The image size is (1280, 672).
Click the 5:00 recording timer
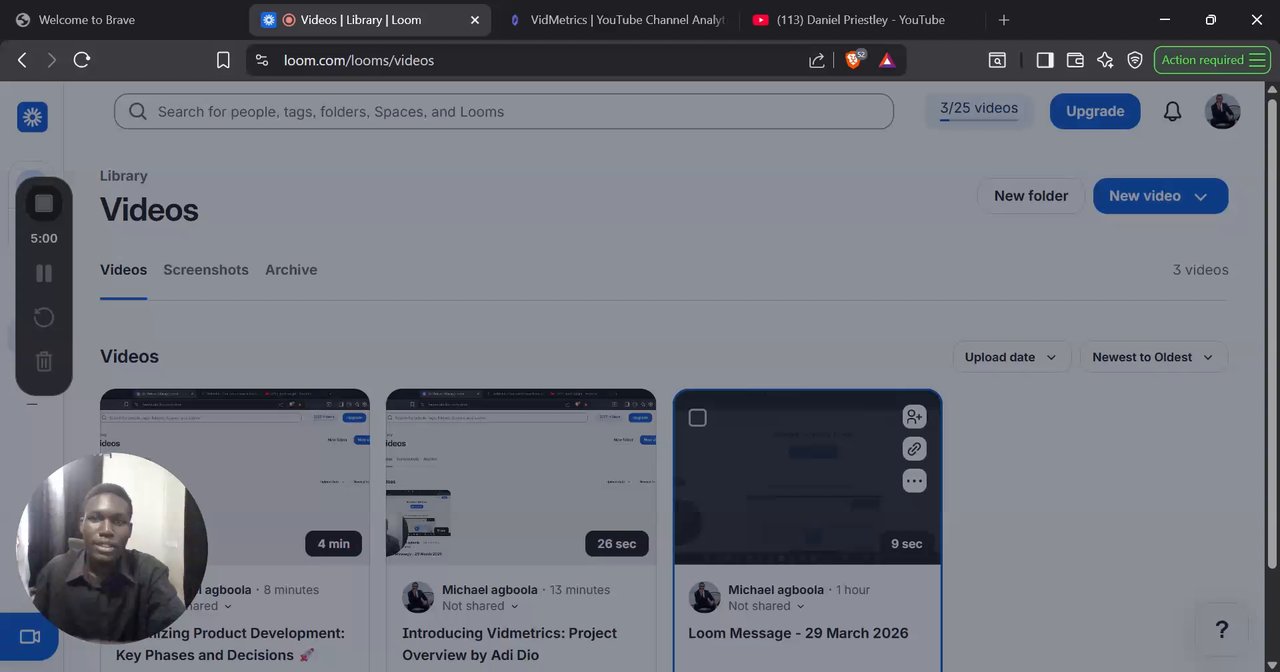[x=44, y=239]
